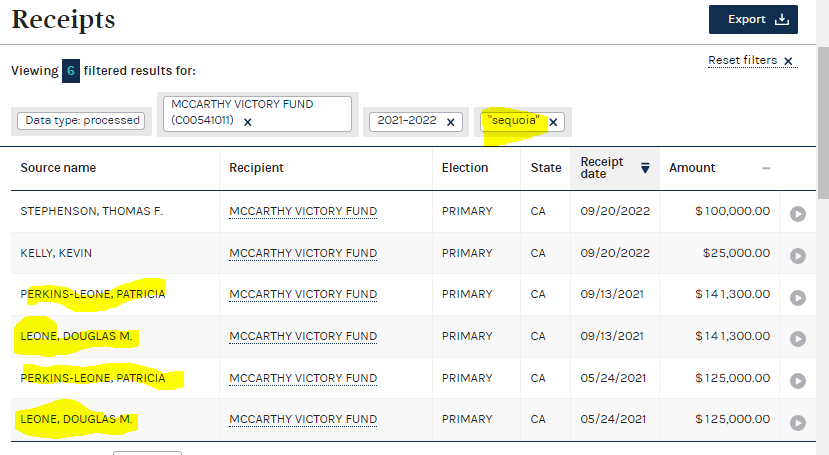The width and height of the screenshot is (829, 455).
Task: Click the Source name column header
Action: pos(58,168)
